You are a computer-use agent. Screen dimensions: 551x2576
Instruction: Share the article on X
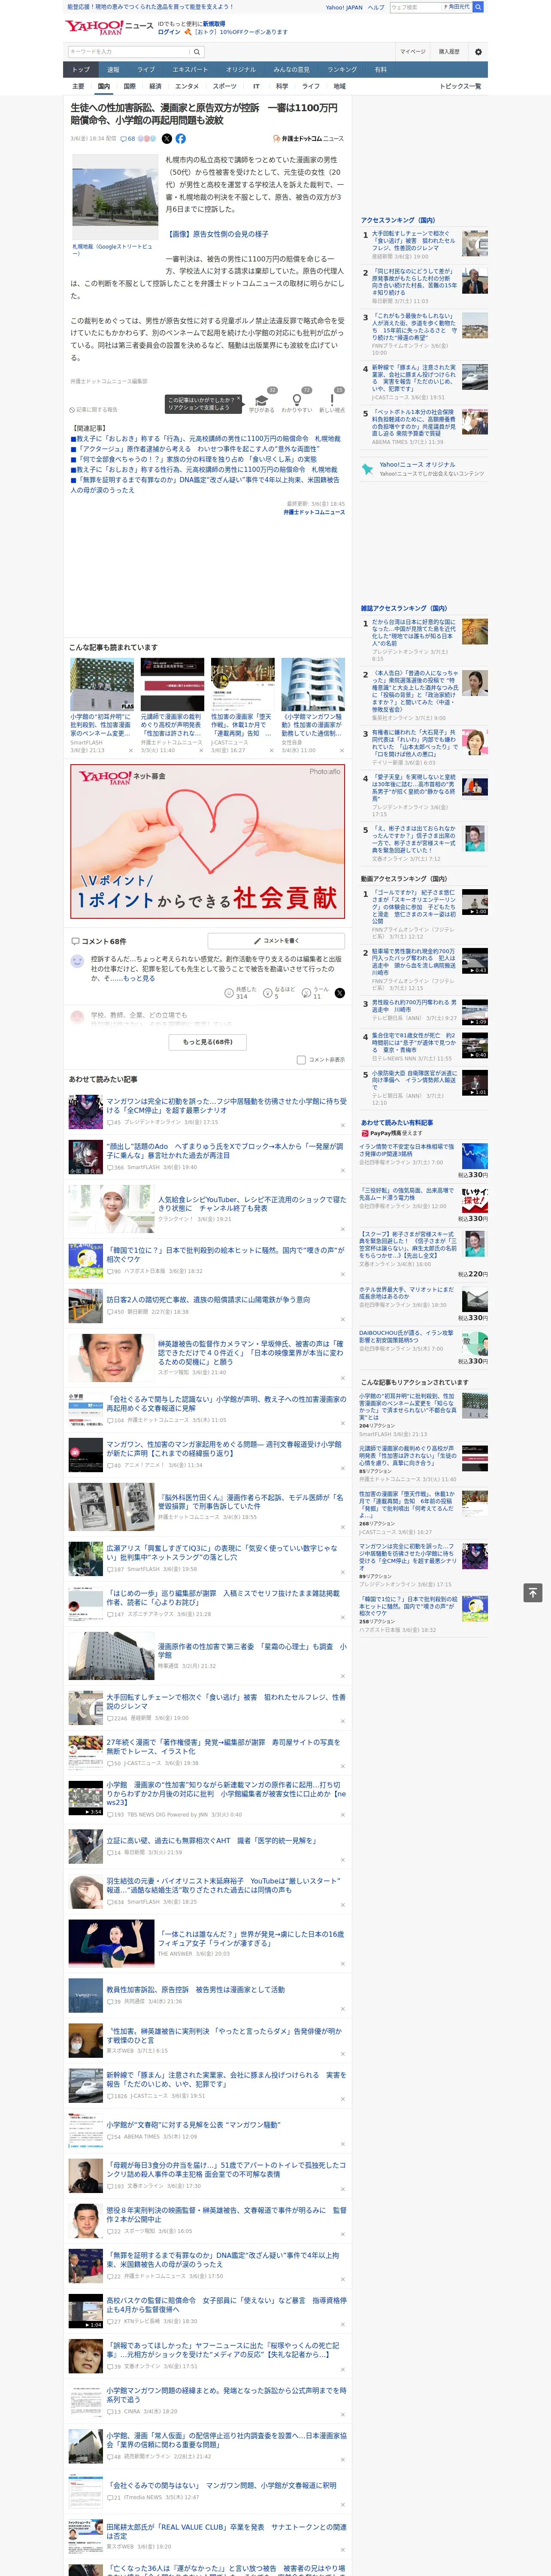click(x=167, y=139)
